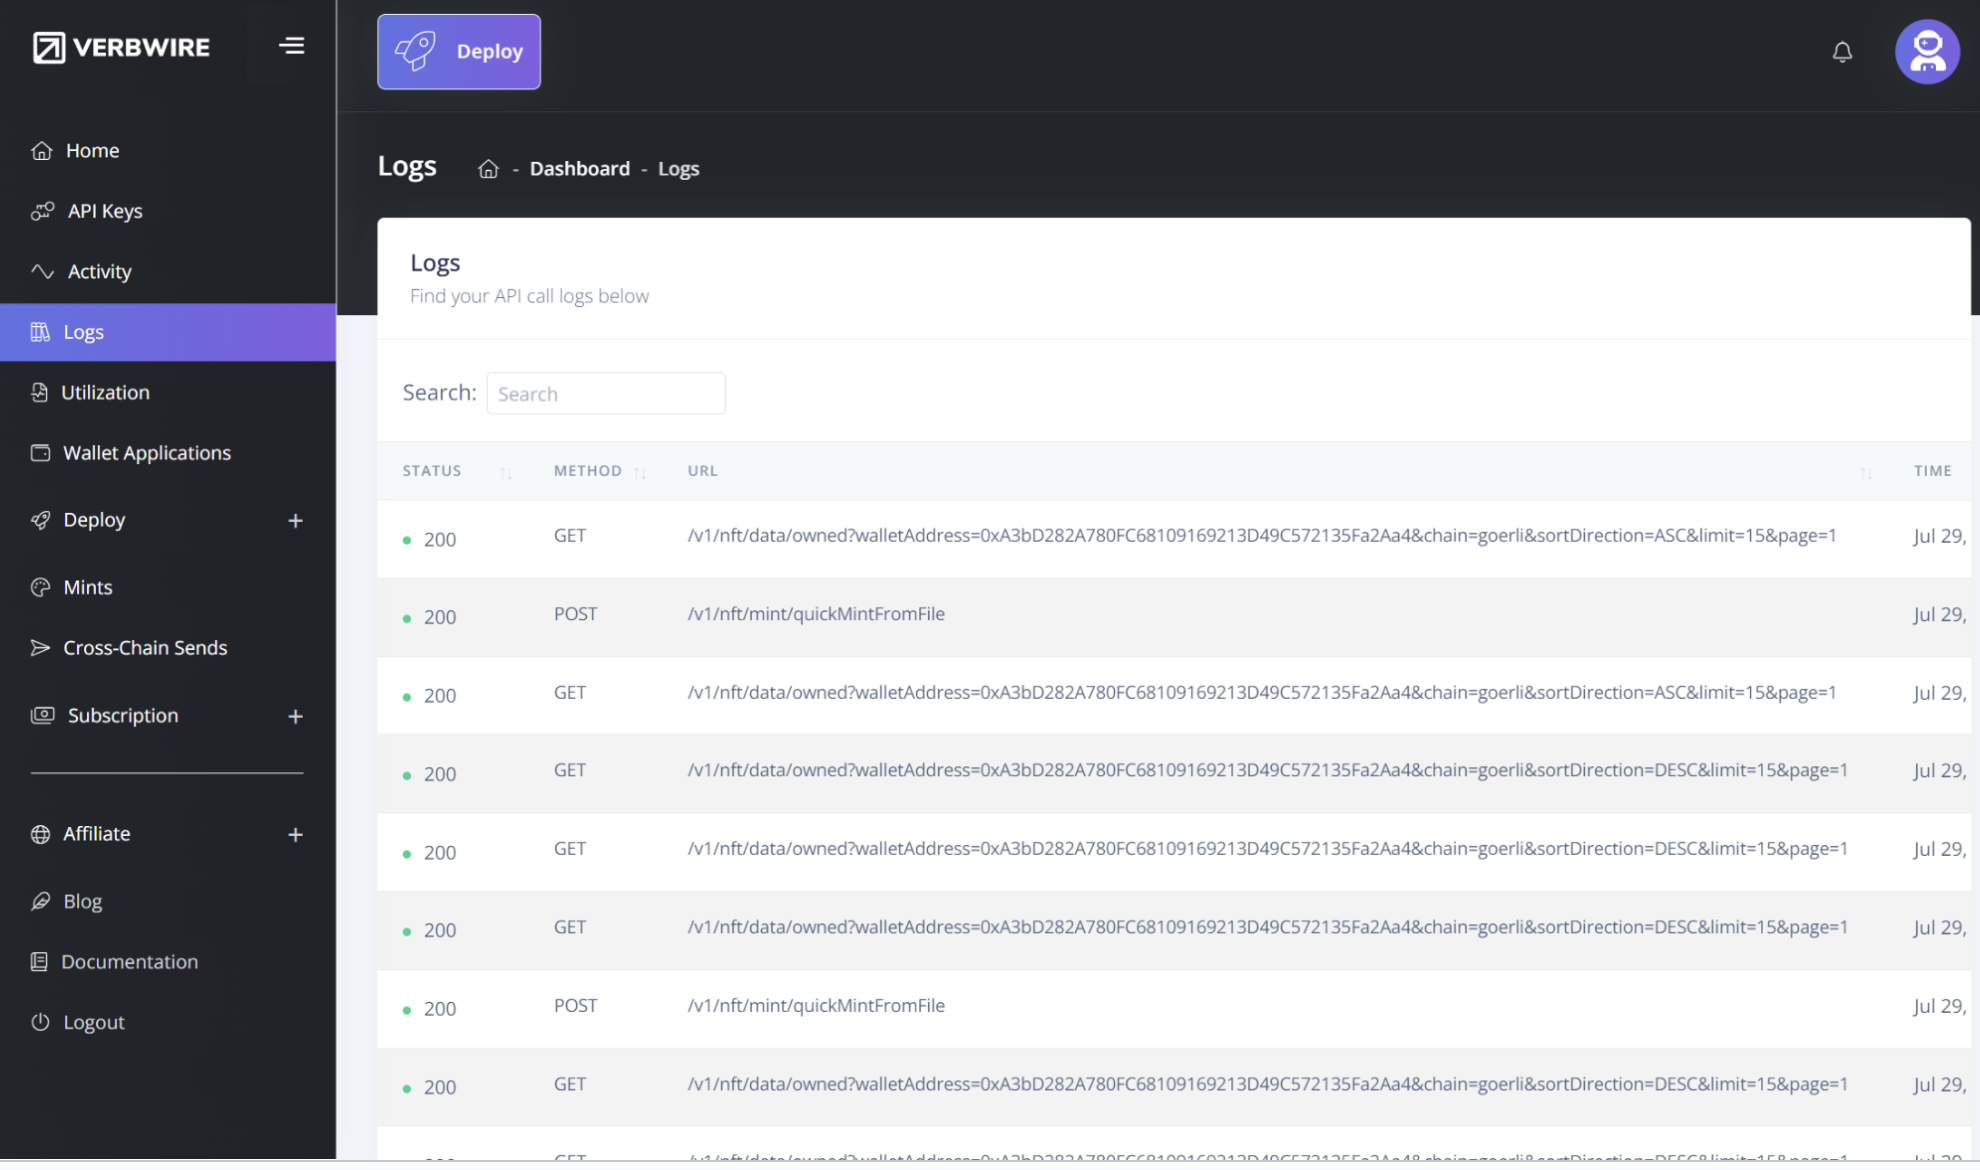The image size is (1980, 1170).
Task: Click the Verbwire logo
Action: (x=121, y=47)
